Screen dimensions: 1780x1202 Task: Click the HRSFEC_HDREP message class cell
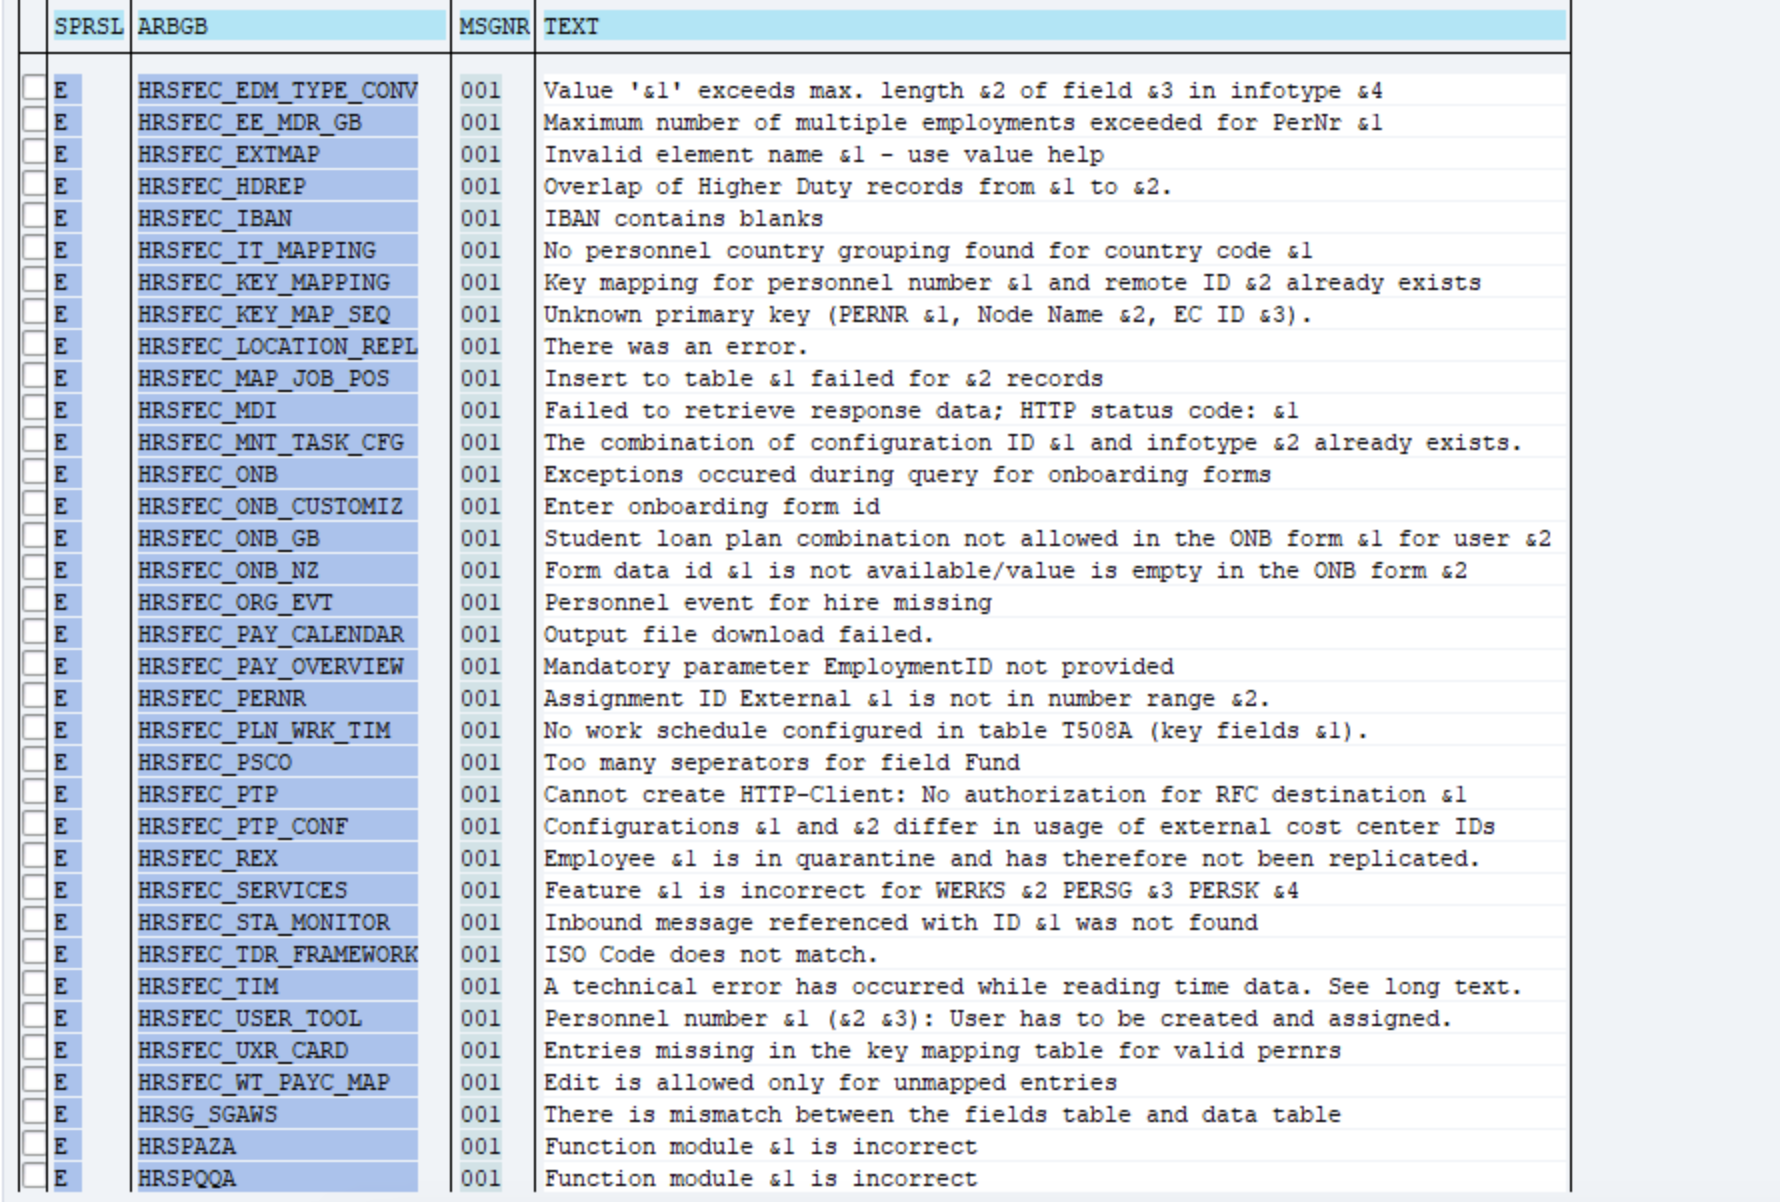pyautogui.click(x=277, y=186)
